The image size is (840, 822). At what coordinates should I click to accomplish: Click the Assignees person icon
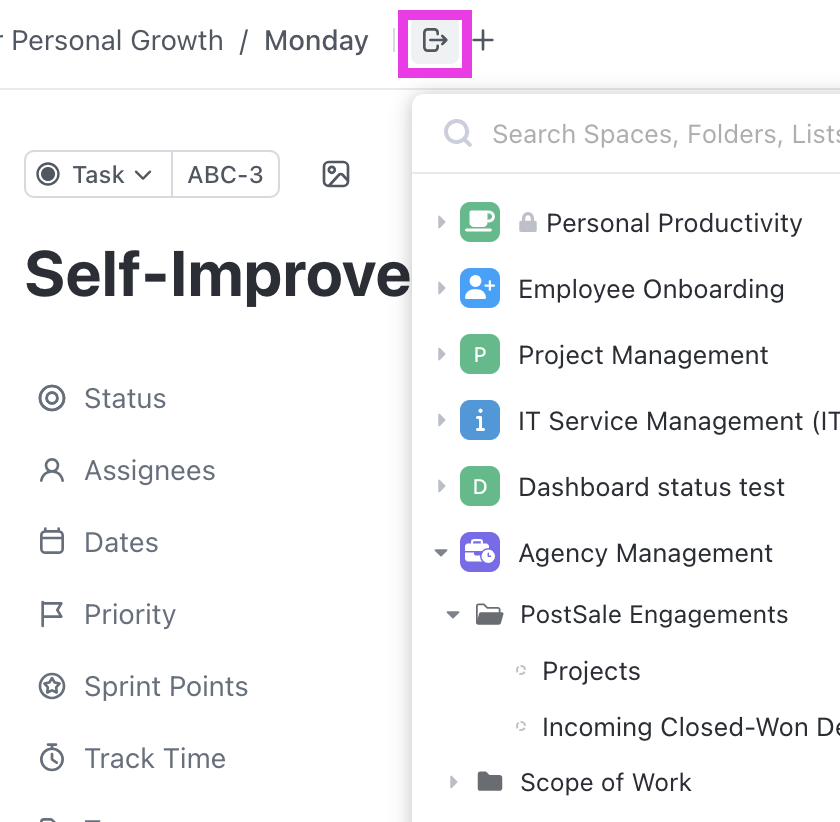[52, 470]
